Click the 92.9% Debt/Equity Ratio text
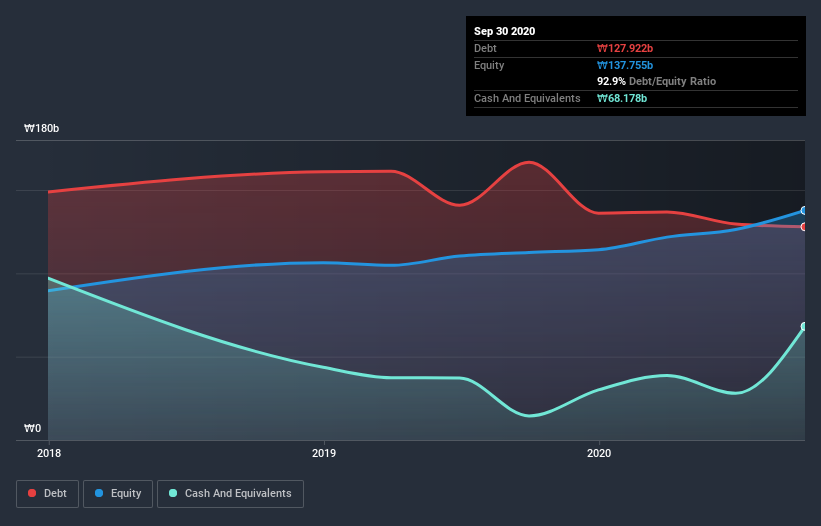 click(x=657, y=82)
